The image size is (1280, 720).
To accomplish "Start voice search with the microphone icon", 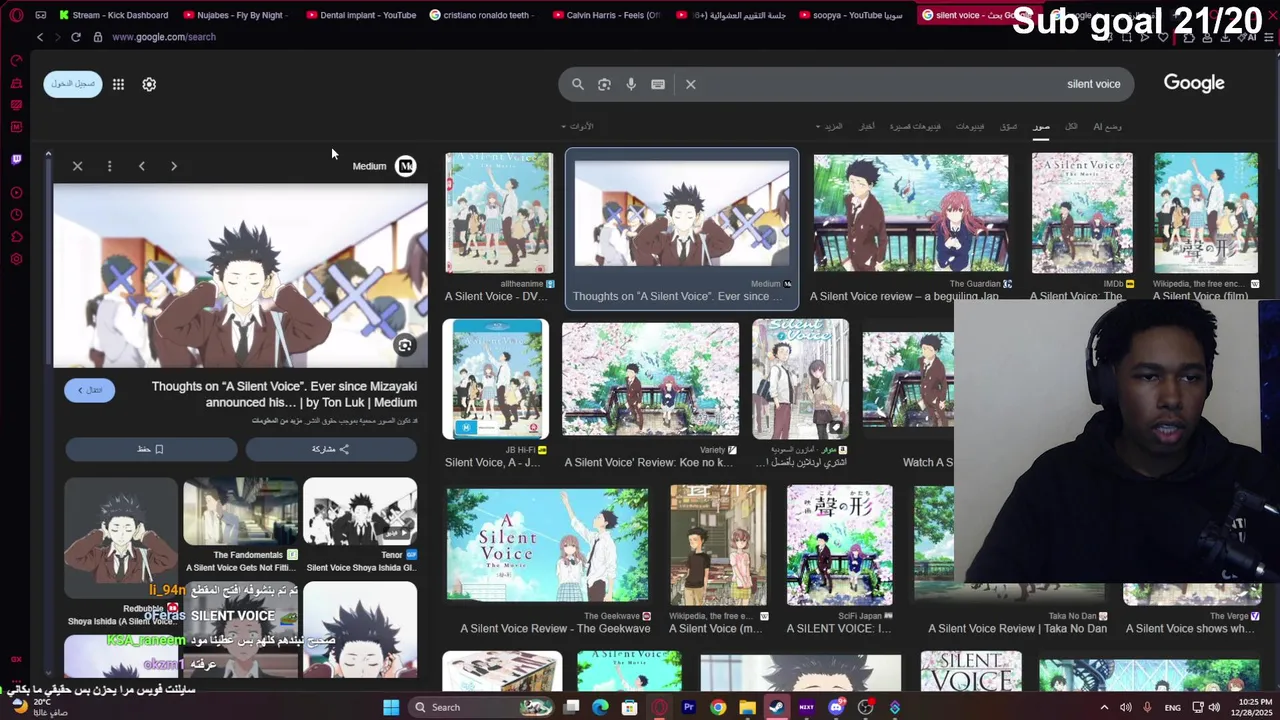I will click(631, 85).
